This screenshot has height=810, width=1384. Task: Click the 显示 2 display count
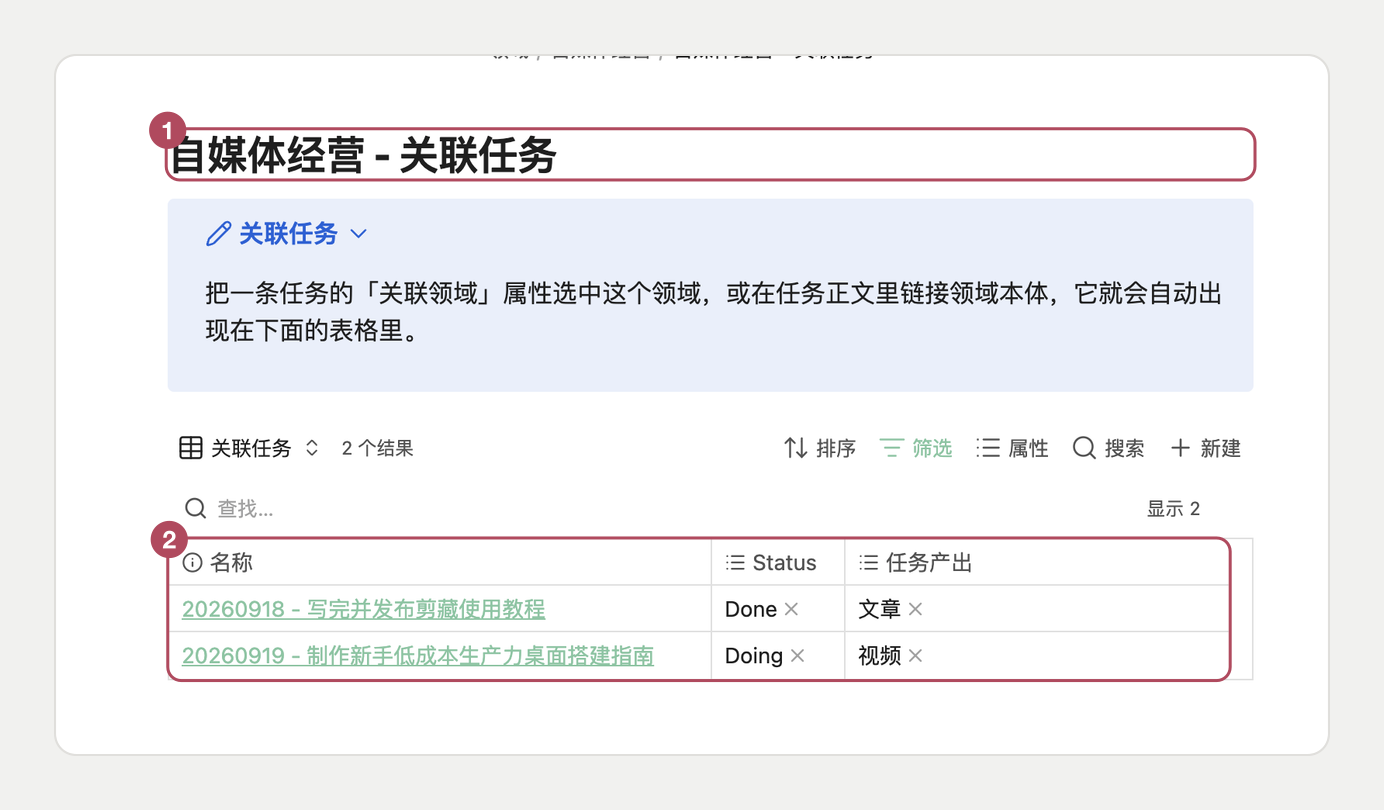[x=1173, y=509]
